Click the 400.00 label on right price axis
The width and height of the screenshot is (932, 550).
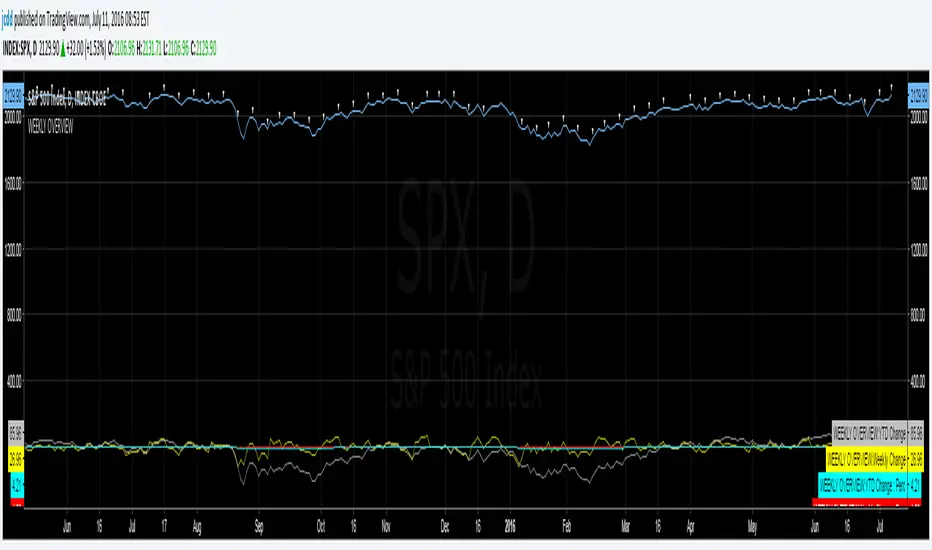pyautogui.click(x=919, y=382)
